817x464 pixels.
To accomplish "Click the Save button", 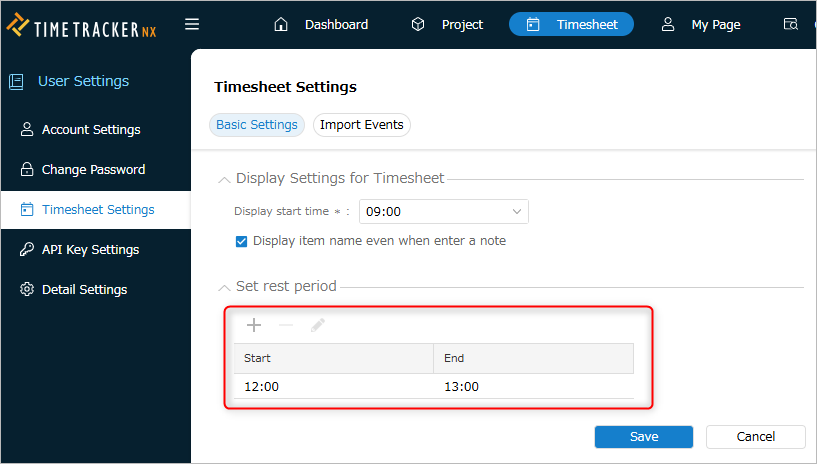I will (x=643, y=436).
